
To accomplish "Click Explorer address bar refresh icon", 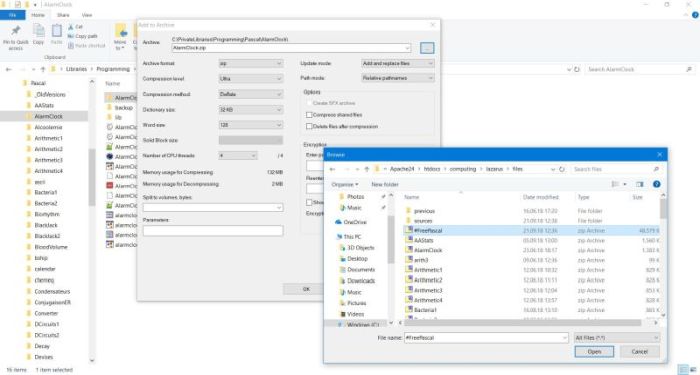I will point(577,69).
